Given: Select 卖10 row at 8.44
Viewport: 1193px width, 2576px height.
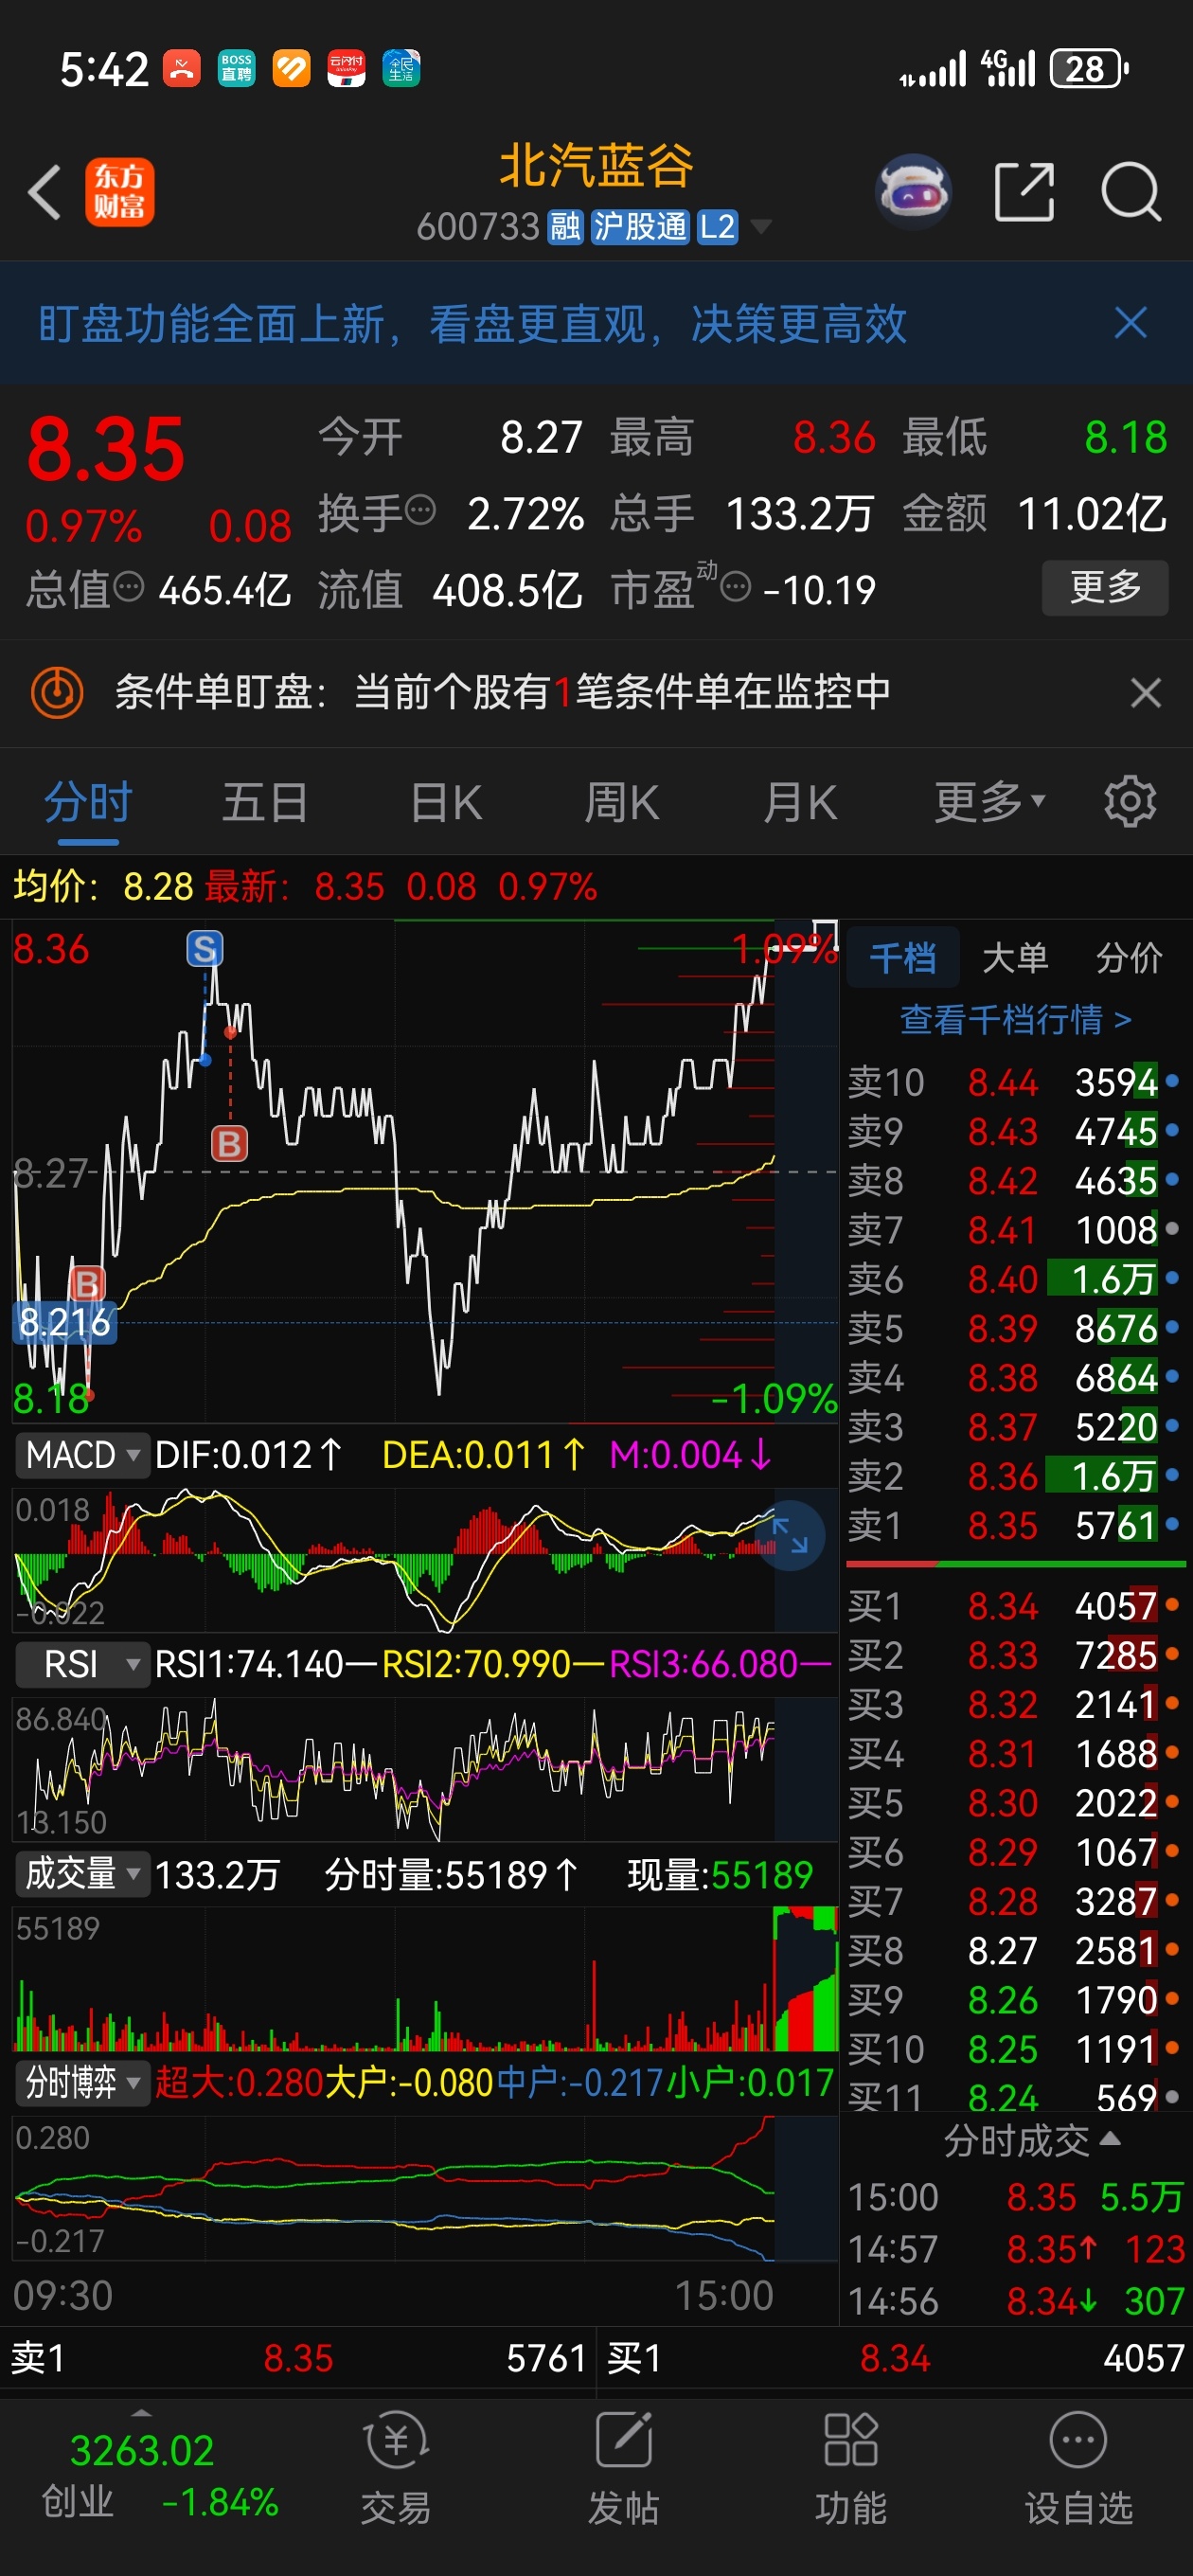Looking at the screenshot, I should (x=1015, y=1082).
